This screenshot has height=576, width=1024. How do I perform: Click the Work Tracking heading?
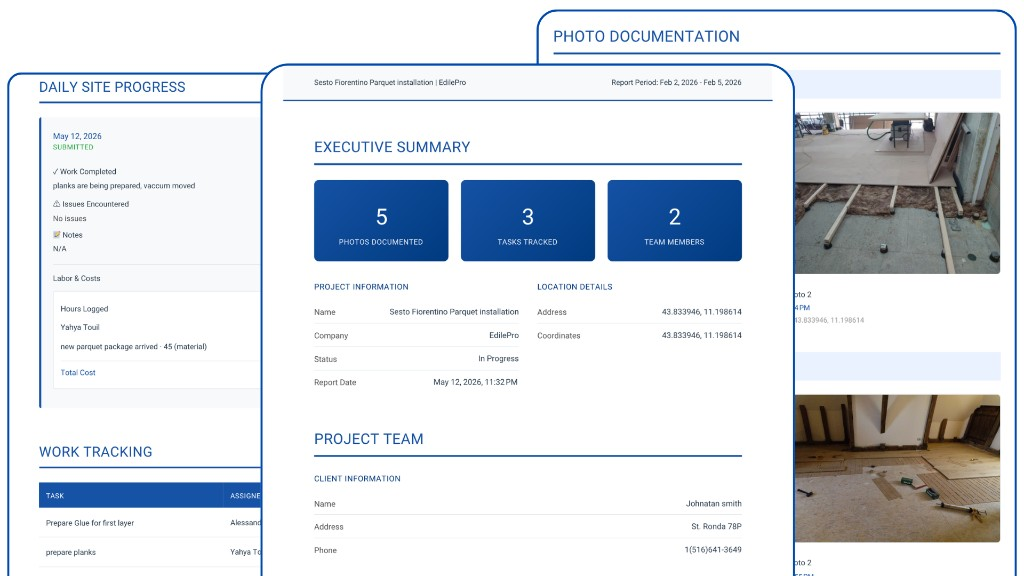(x=95, y=452)
